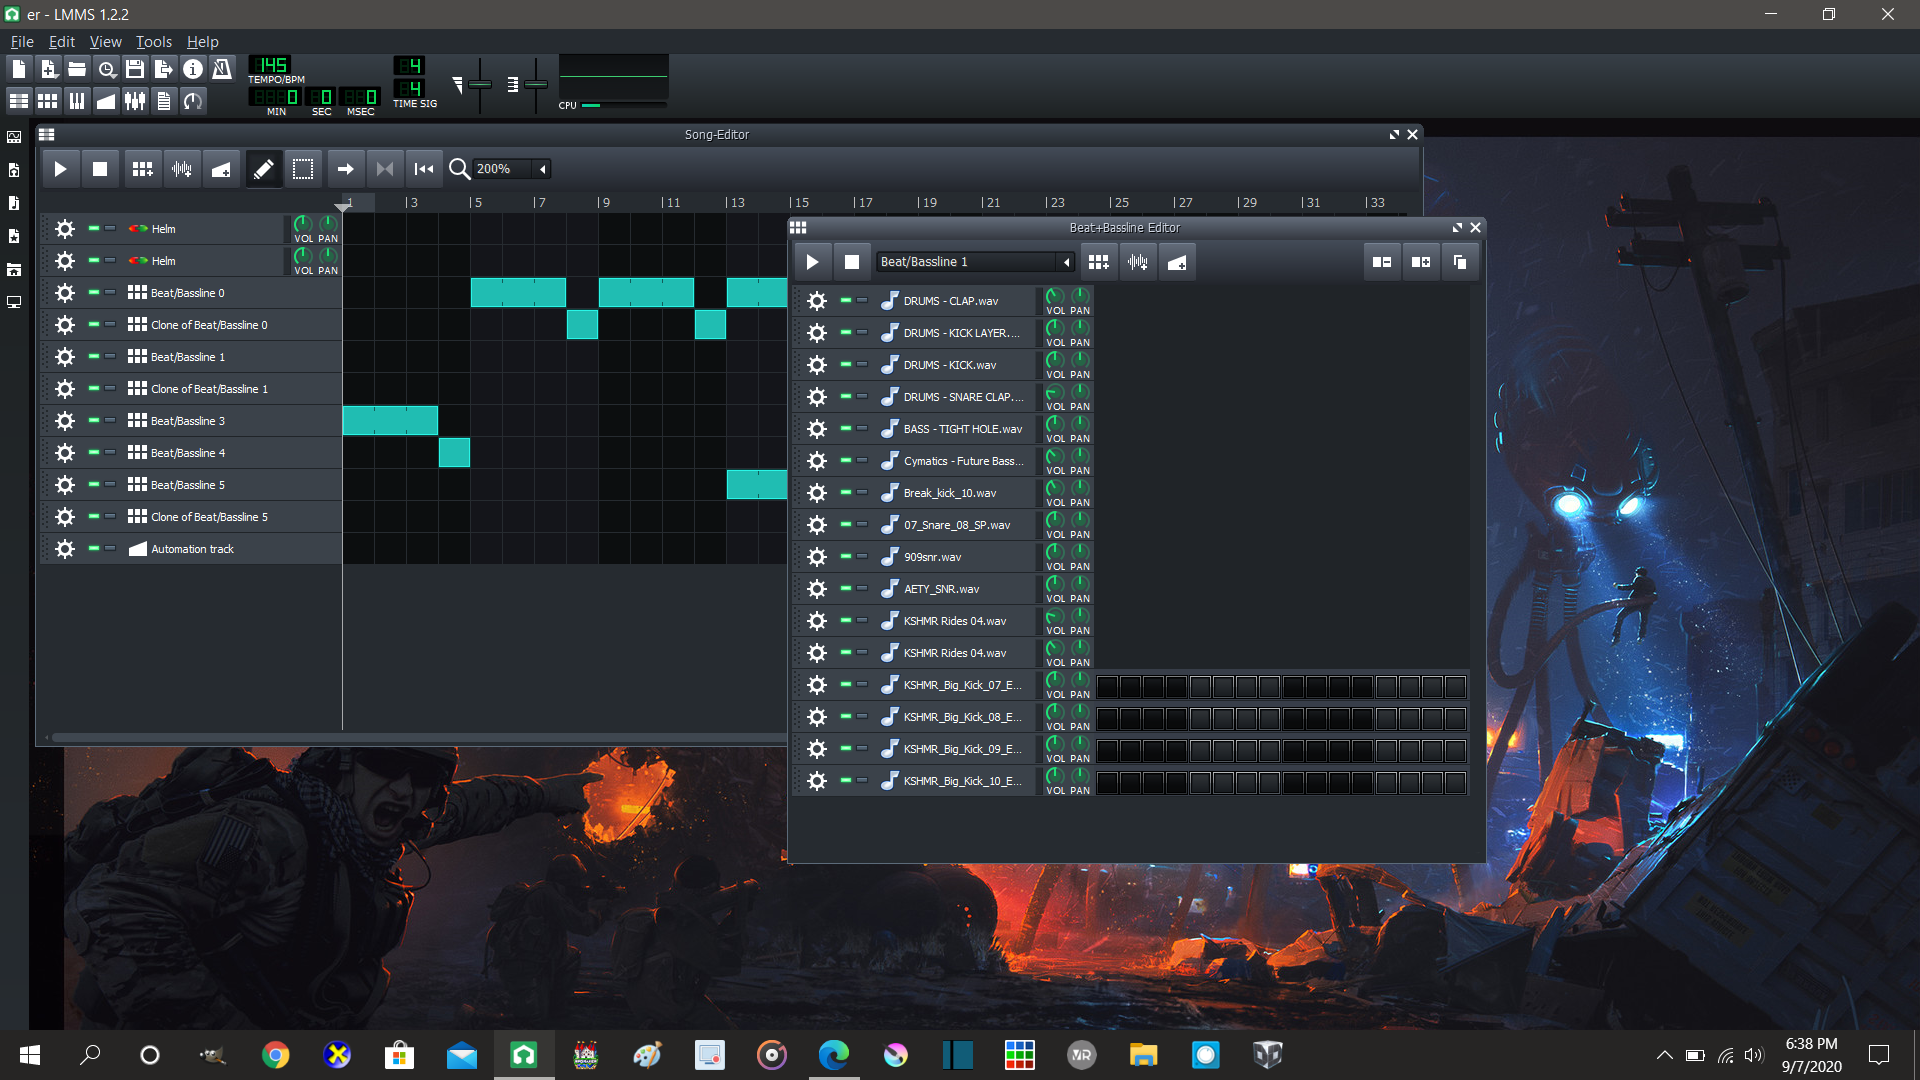Mute the Automation track
Image resolution: width=1920 pixels, height=1080 pixels.
(x=94, y=548)
